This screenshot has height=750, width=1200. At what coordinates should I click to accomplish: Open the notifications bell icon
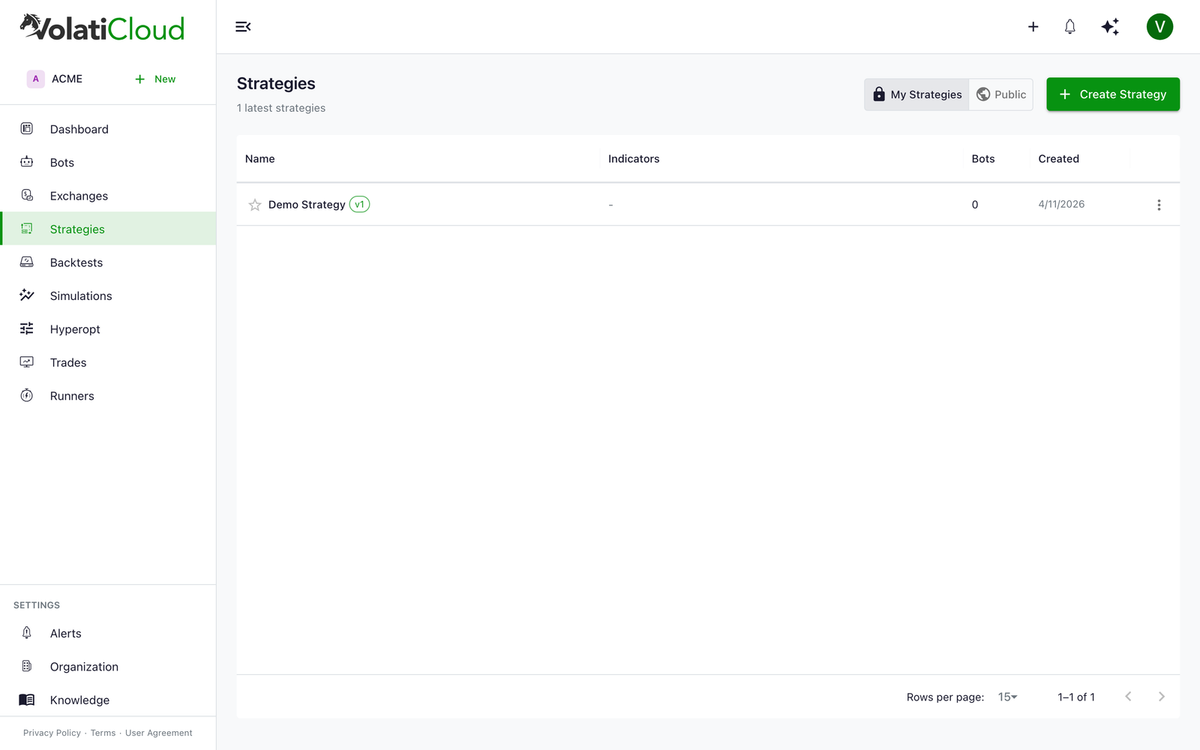(x=1070, y=27)
